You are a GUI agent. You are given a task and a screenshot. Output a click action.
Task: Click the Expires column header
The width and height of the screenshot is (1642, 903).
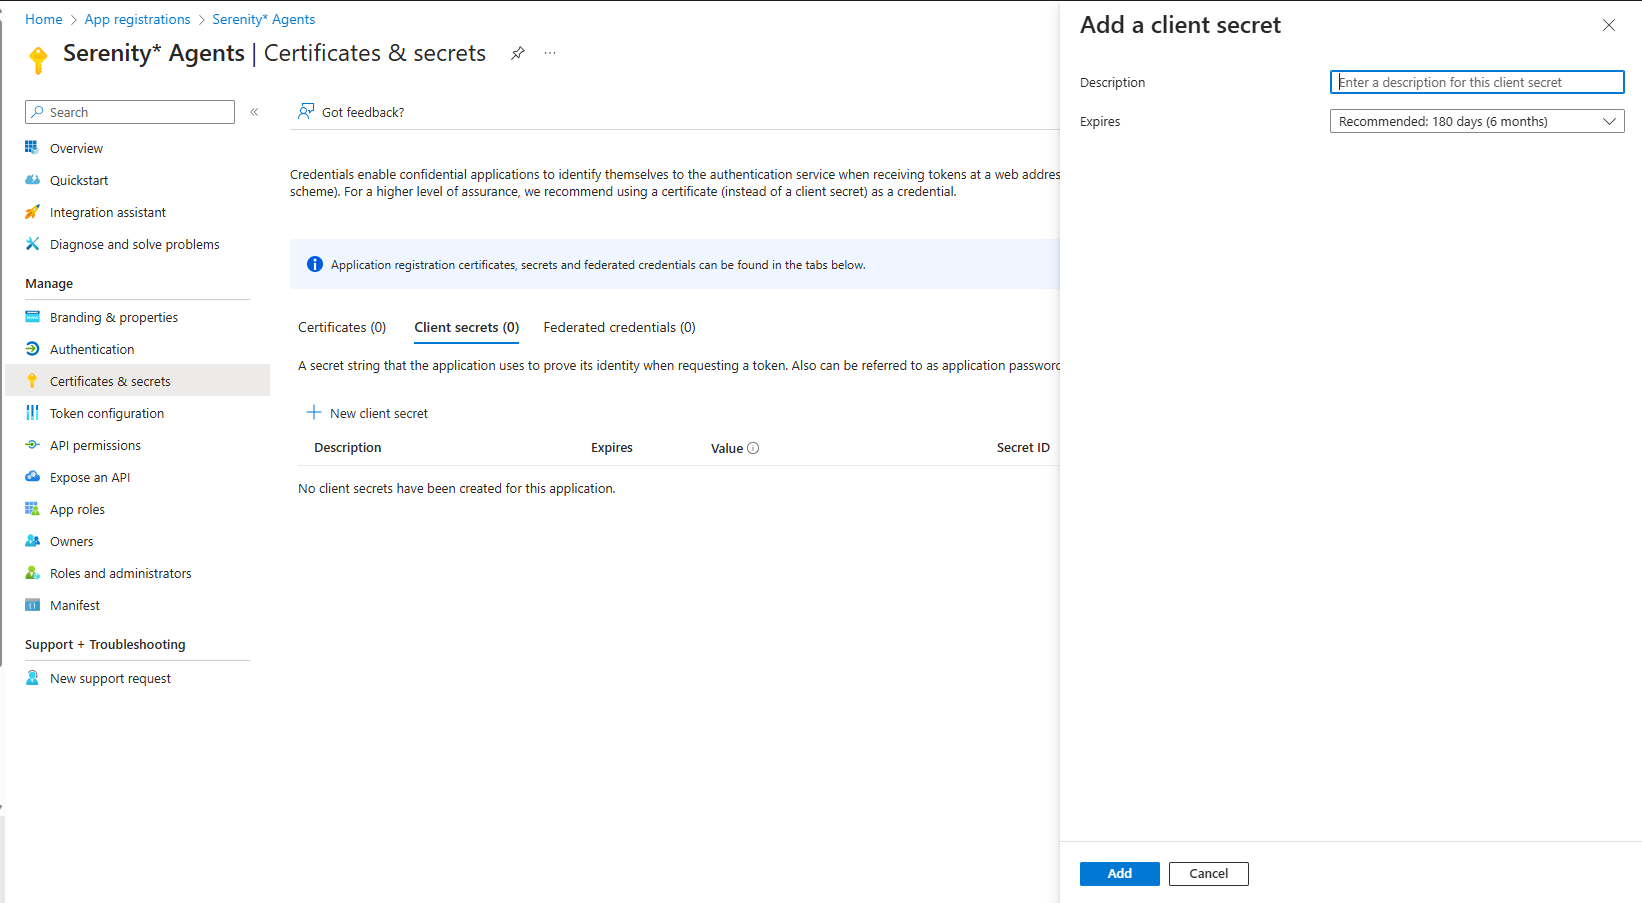coord(612,448)
